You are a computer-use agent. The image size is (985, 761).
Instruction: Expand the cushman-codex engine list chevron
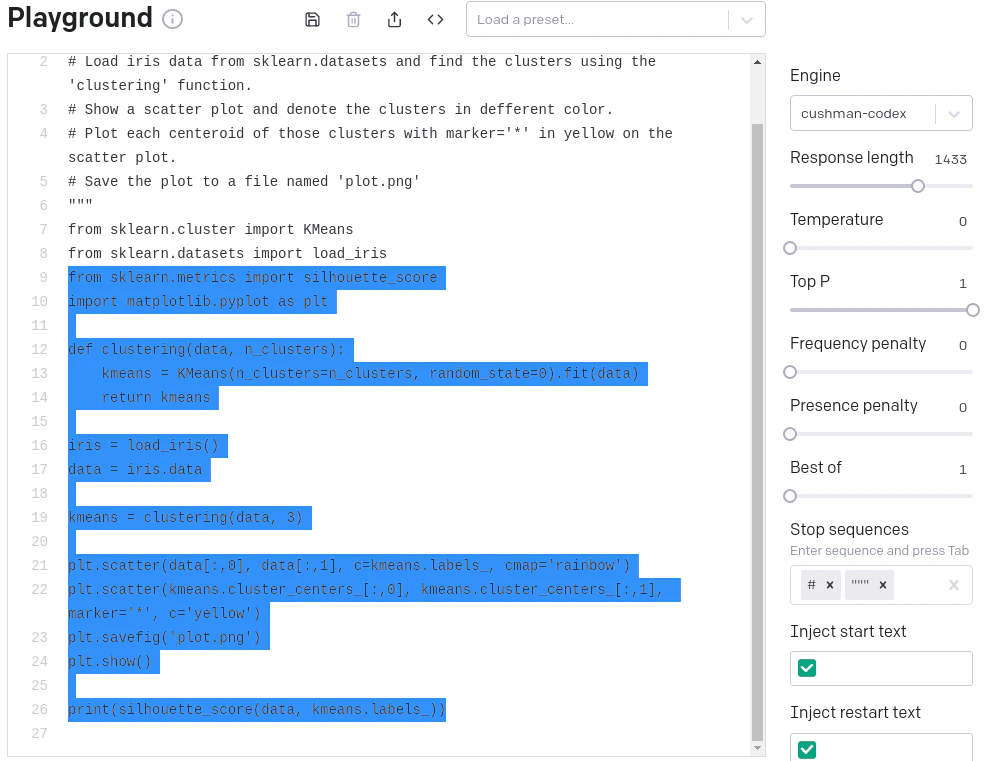click(x=954, y=113)
